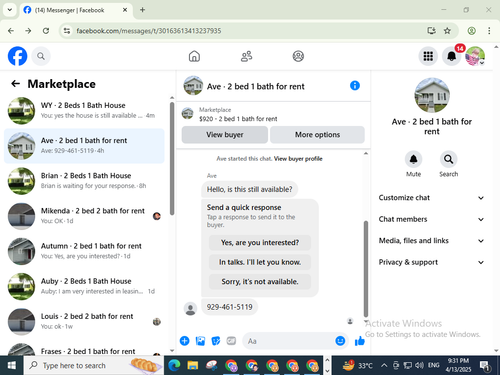This screenshot has height=375, width=500.
Task: Click the back arrow next to Marketplace
Action: [x=15, y=83]
